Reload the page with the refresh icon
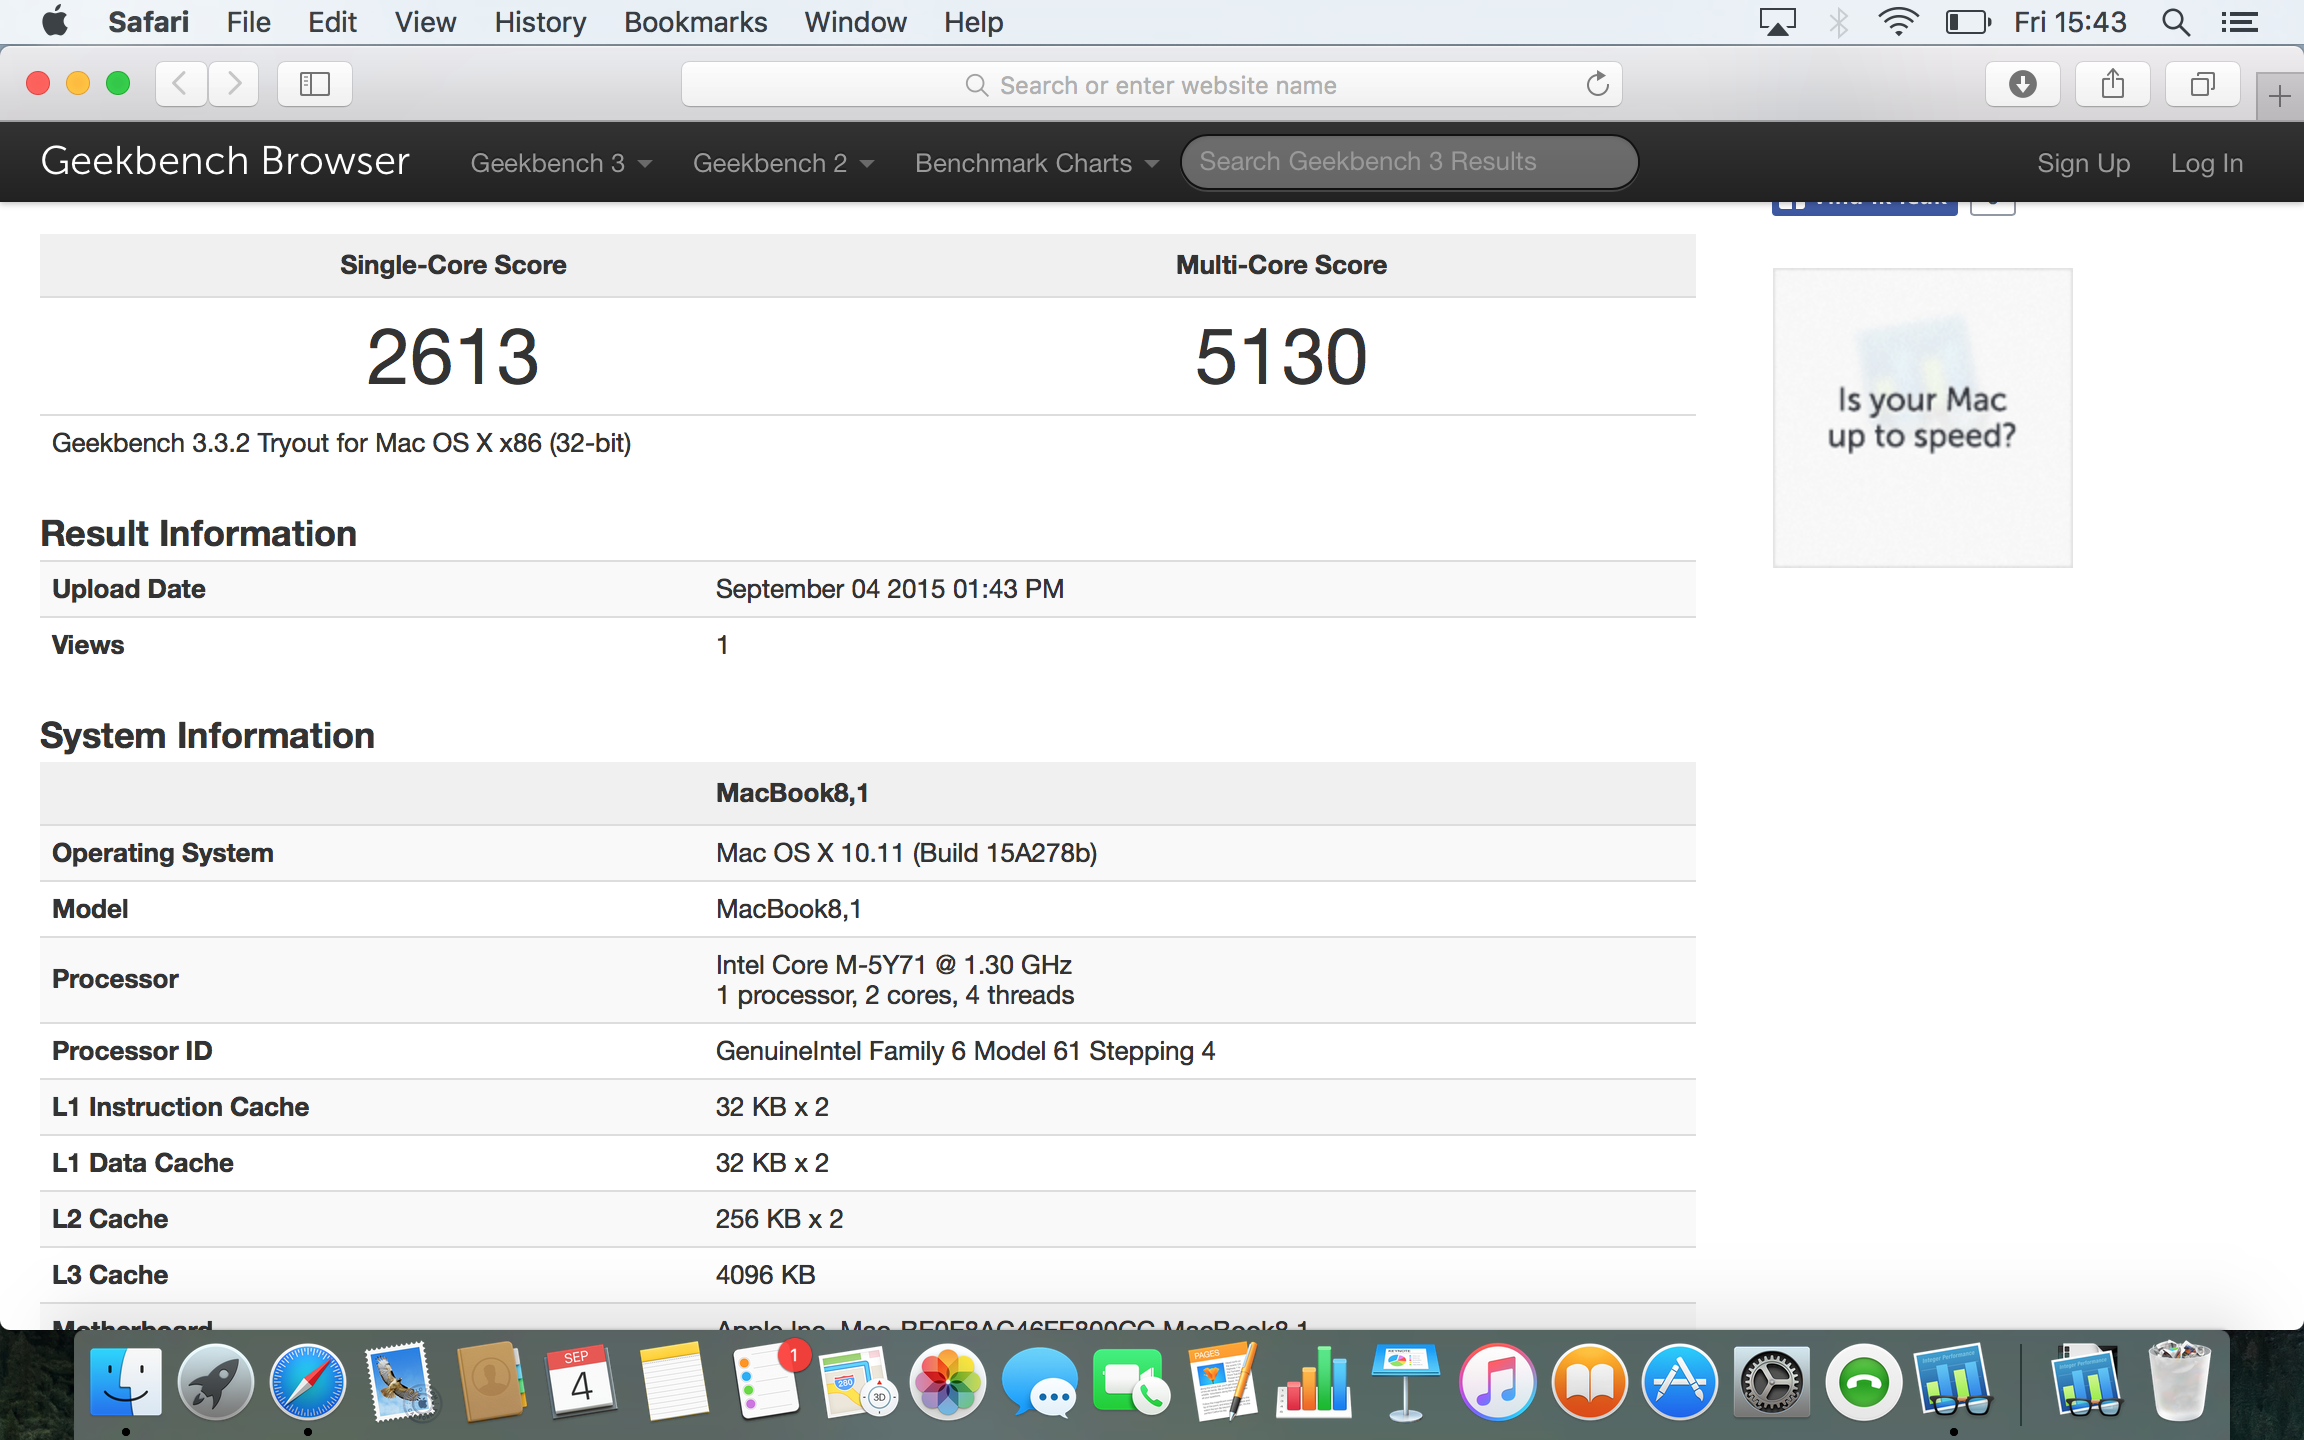This screenshot has width=2304, height=1440. (x=1597, y=84)
